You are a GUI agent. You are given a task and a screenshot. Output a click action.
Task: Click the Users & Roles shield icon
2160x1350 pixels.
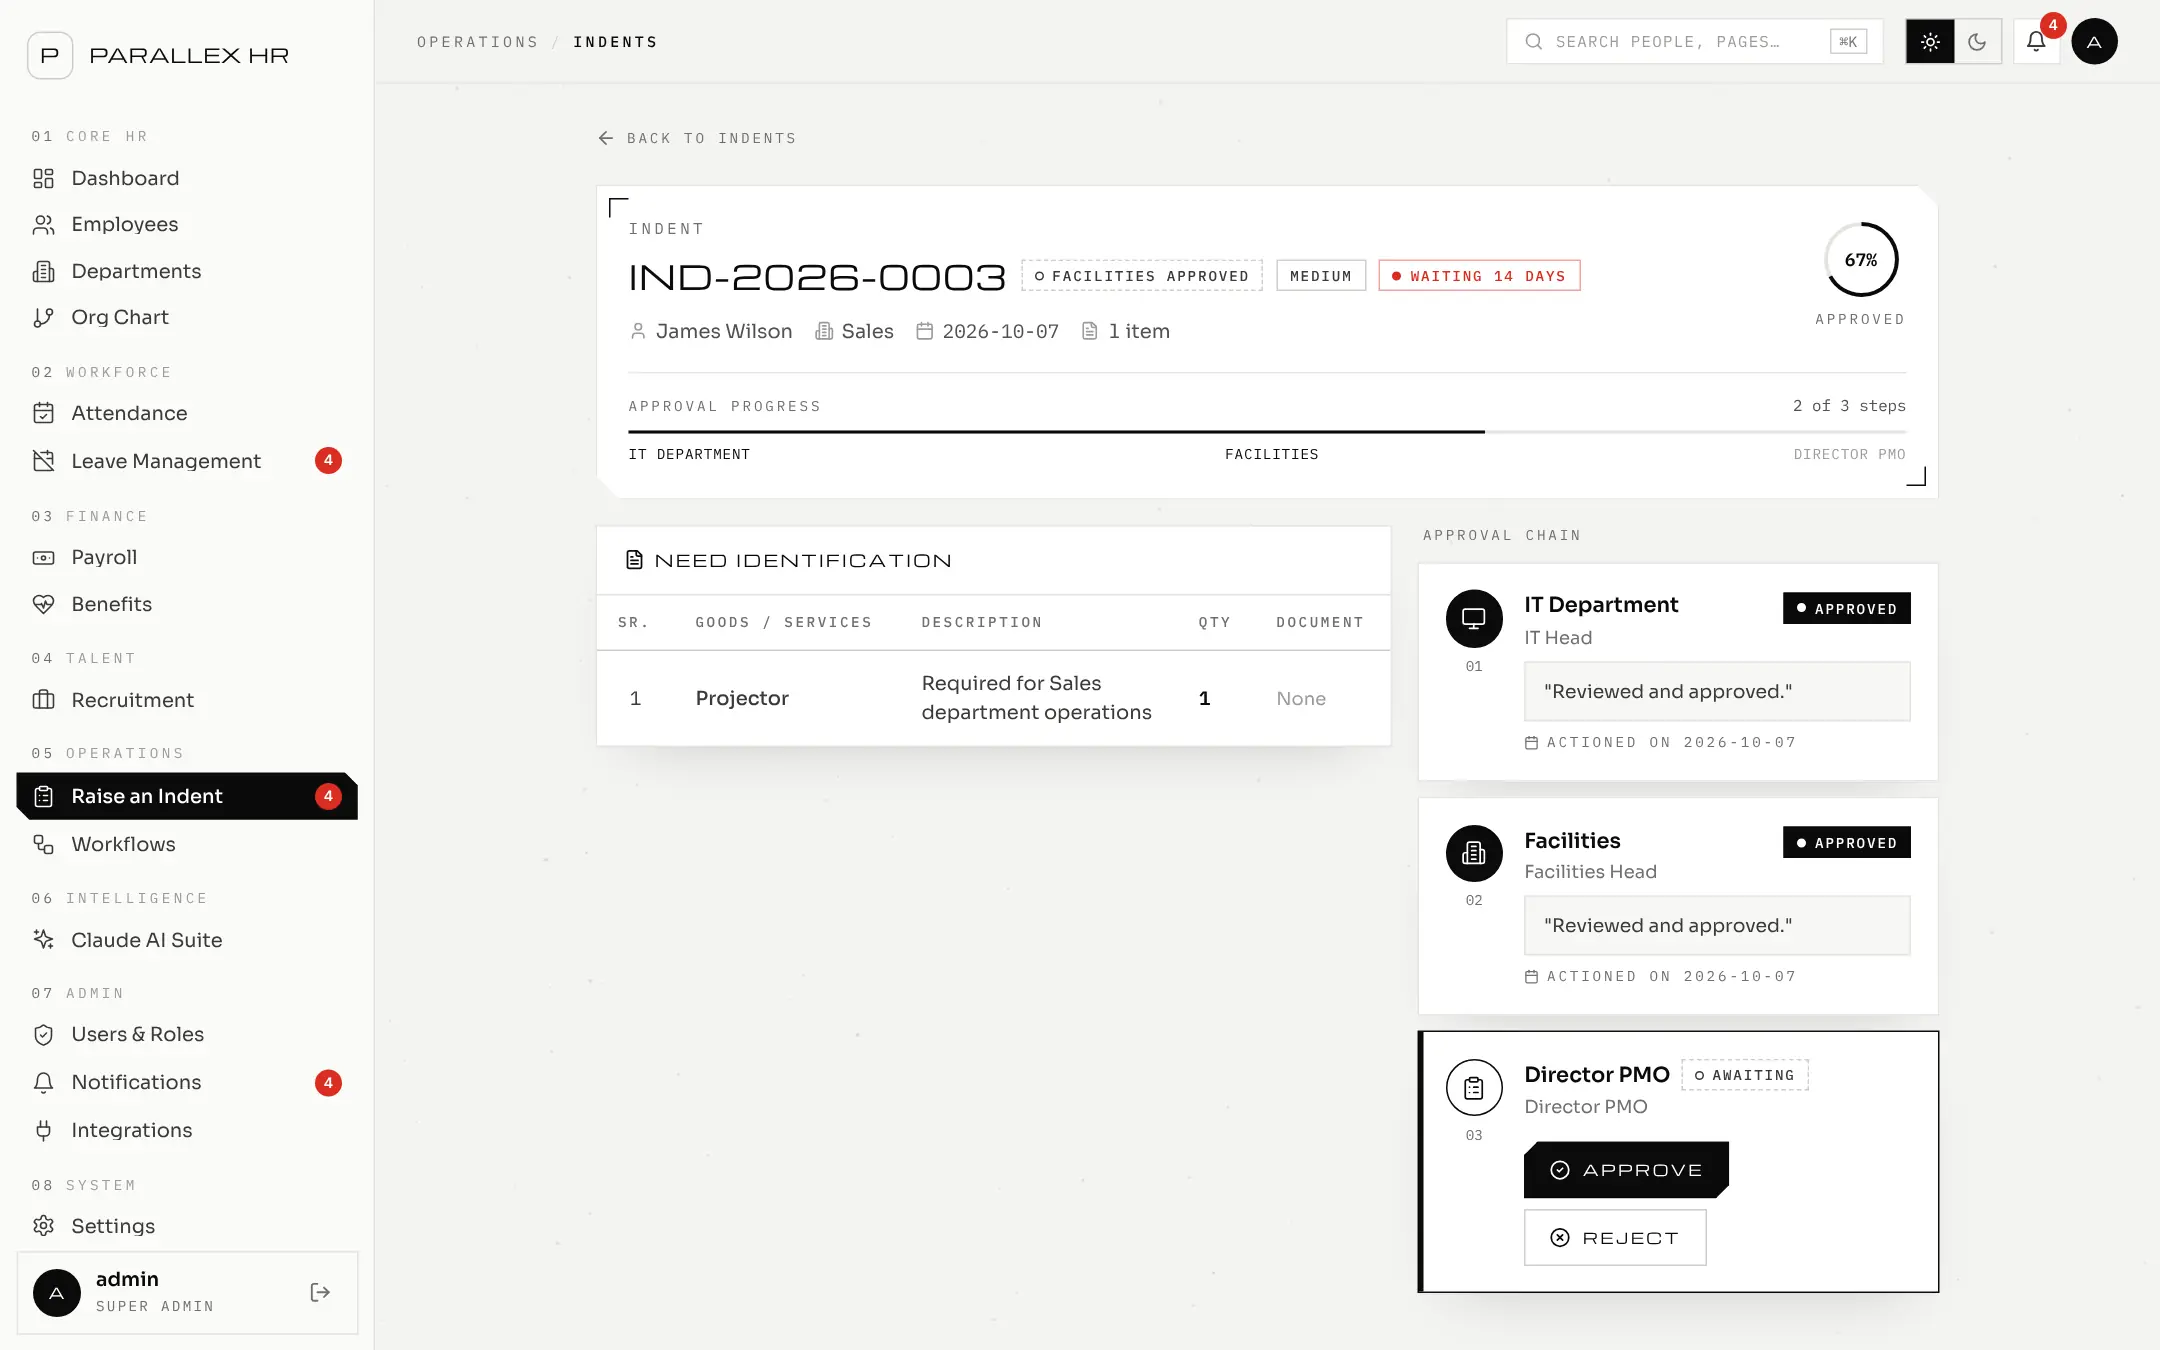pyautogui.click(x=43, y=1034)
